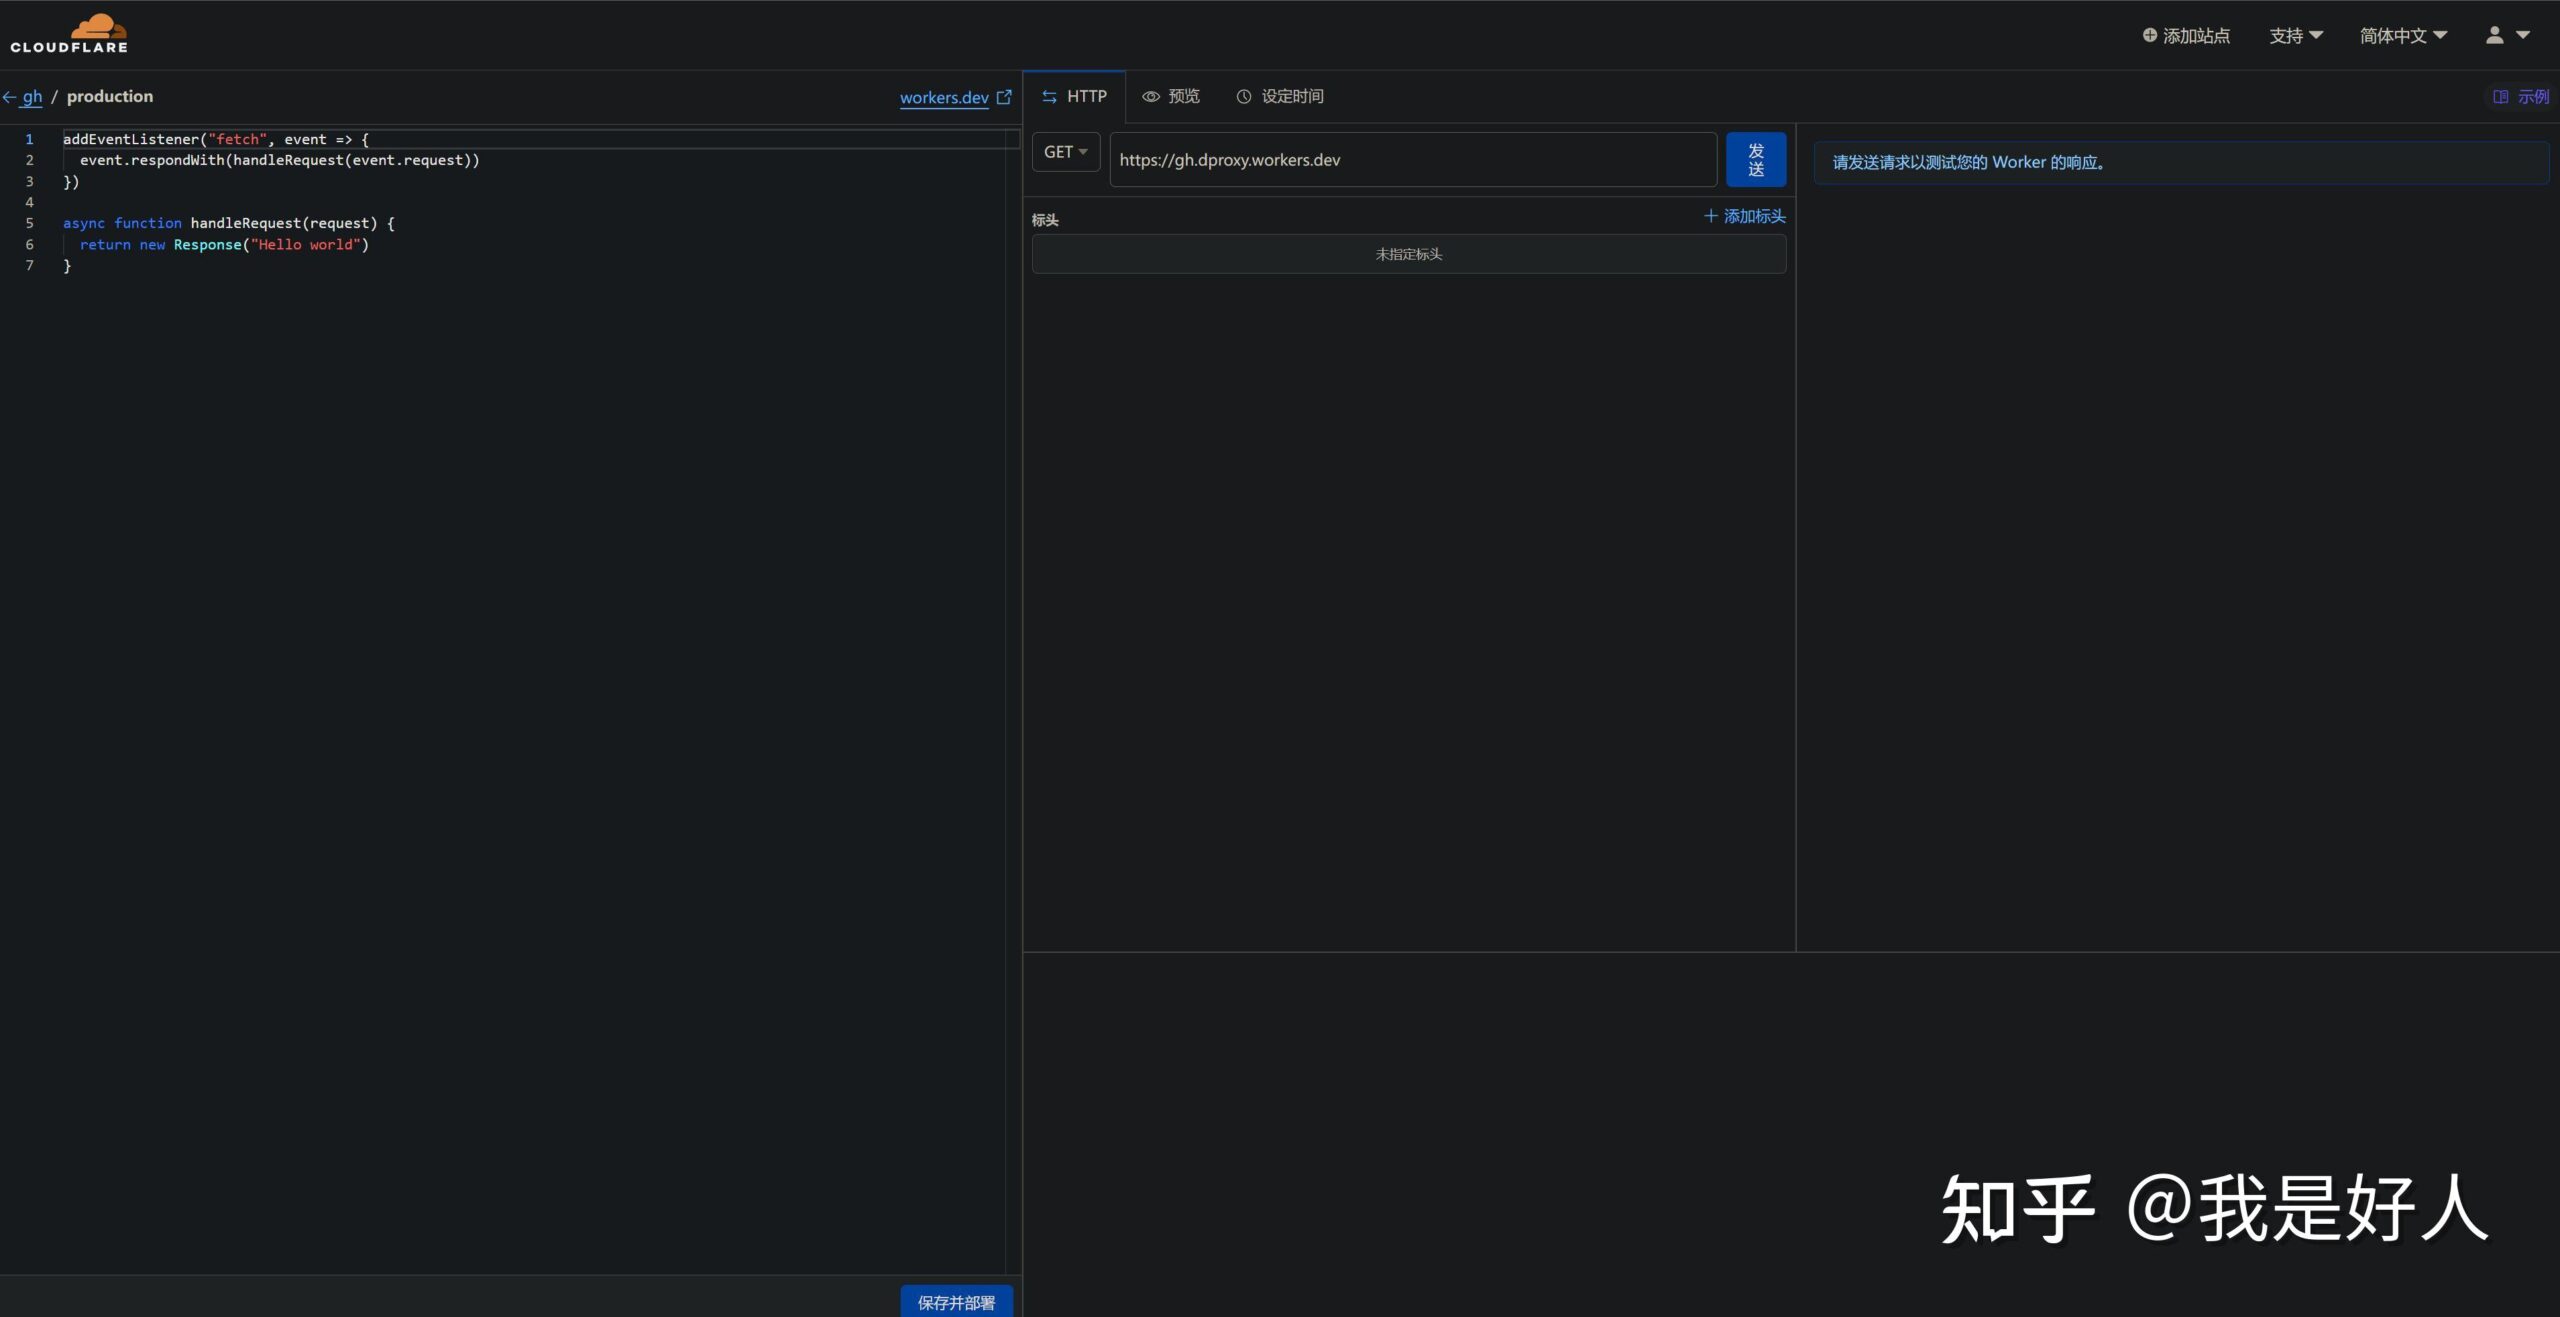Open the 简体中文 language dropdown
Image resolution: width=2560 pixels, height=1317 pixels.
[2403, 36]
